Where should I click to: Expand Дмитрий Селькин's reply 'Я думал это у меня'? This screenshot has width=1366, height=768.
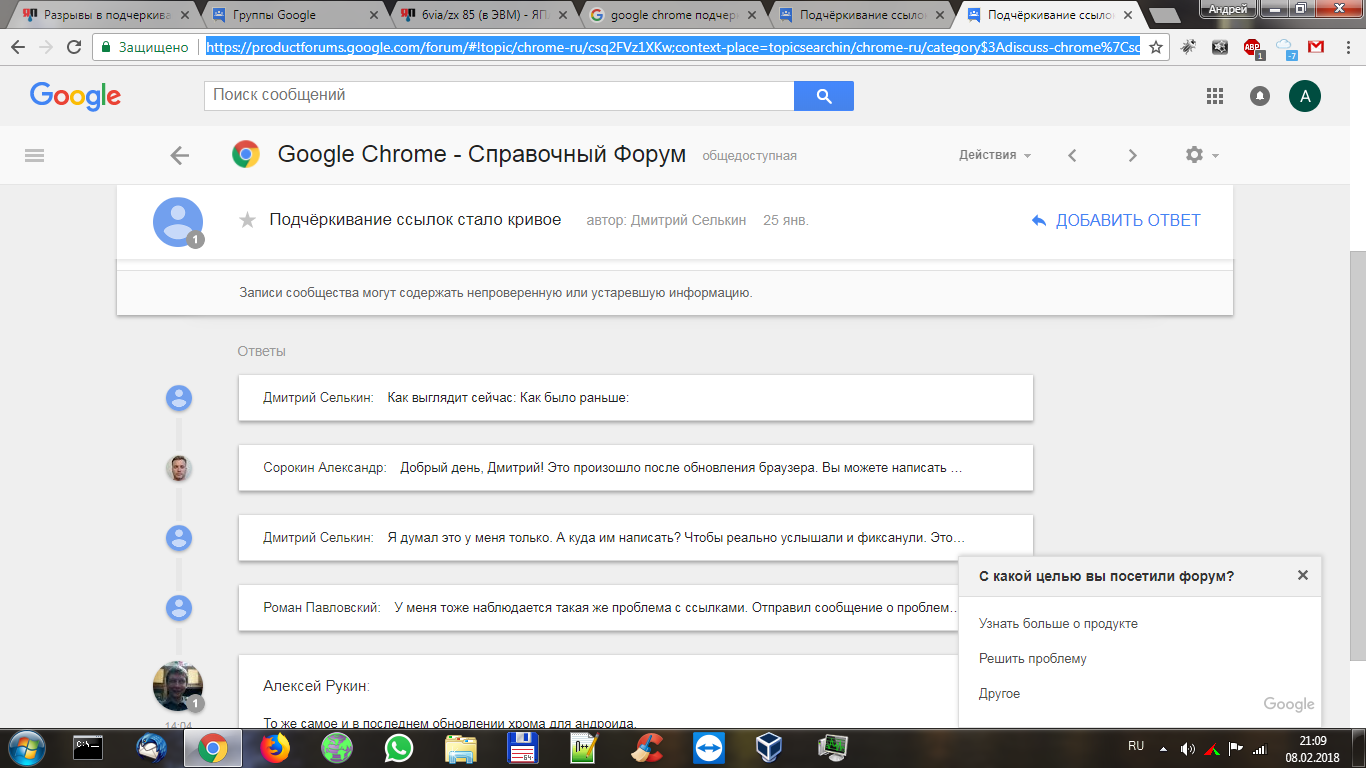tap(635, 538)
